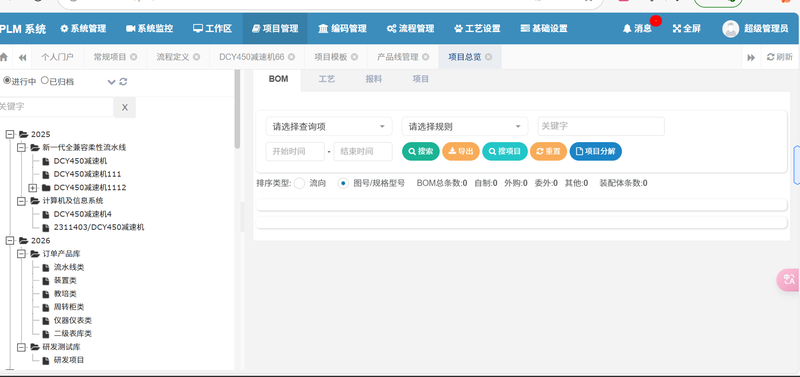The image size is (800, 377).
Task: Select the 进行中 radio button
Action: [7, 81]
